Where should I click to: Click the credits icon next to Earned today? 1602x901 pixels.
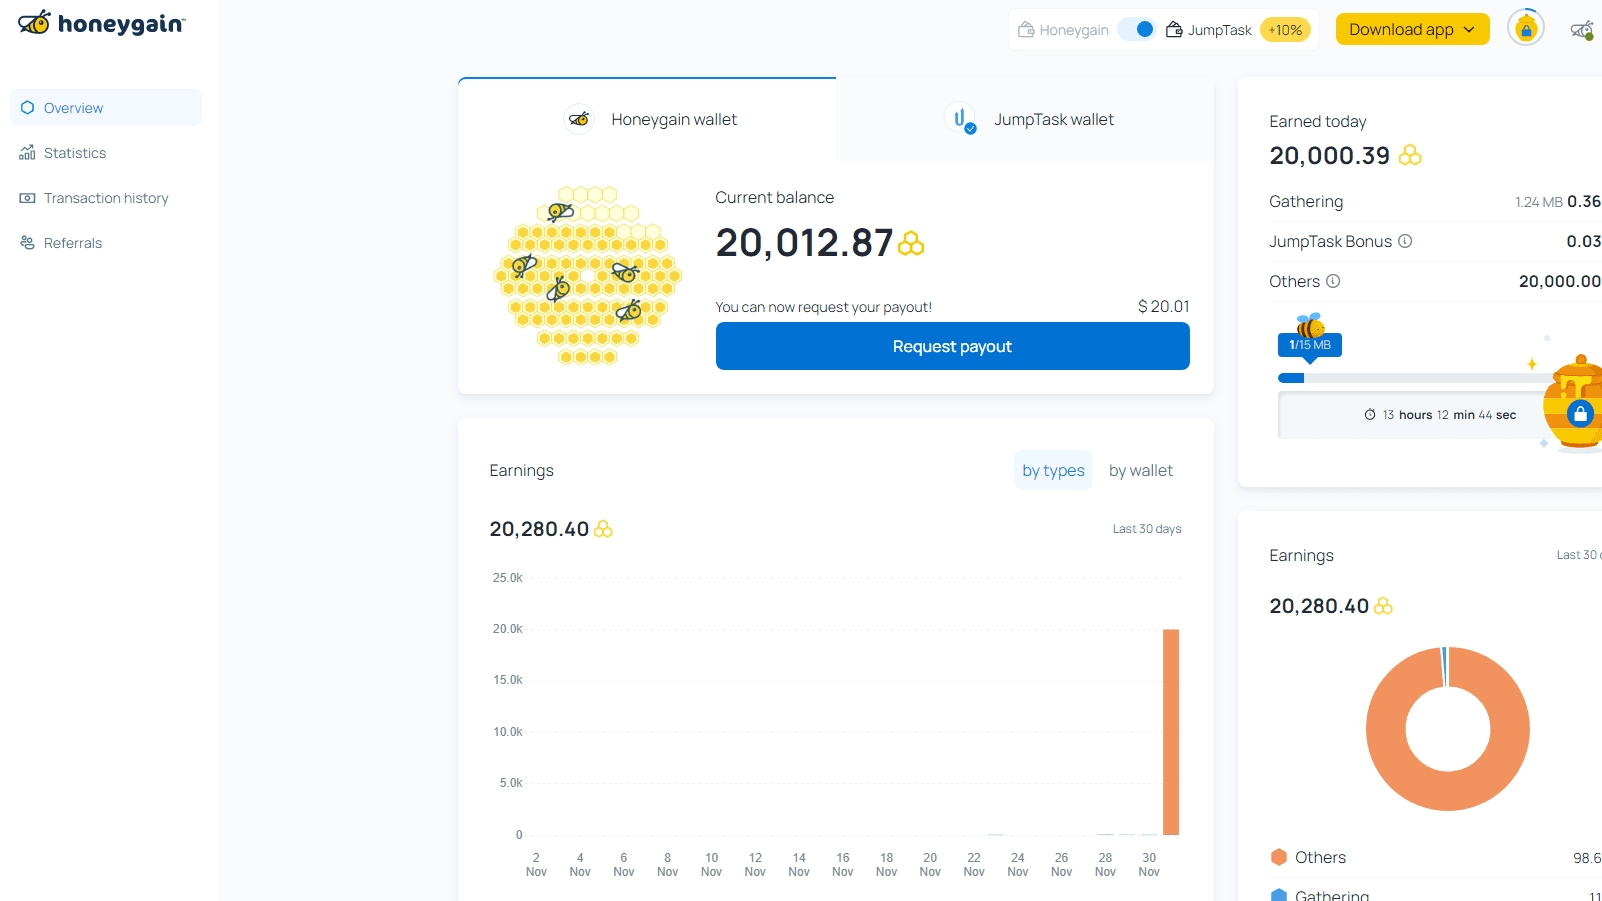[1410, 155]
